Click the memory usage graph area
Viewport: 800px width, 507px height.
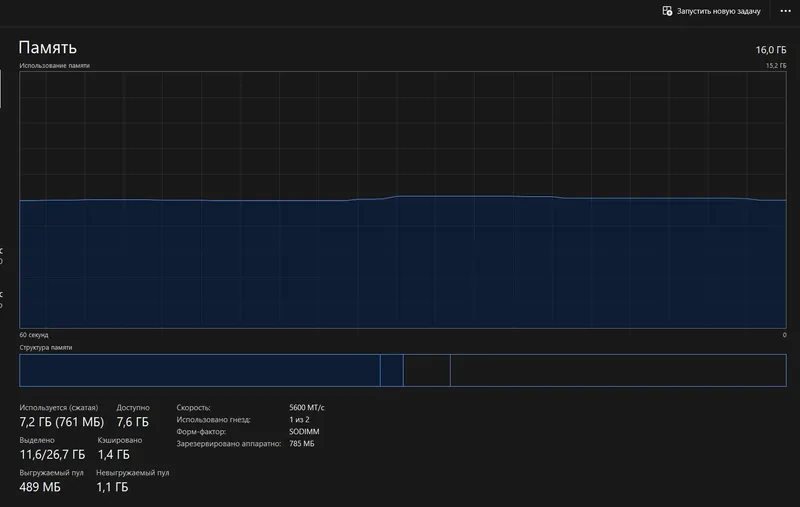403,199
